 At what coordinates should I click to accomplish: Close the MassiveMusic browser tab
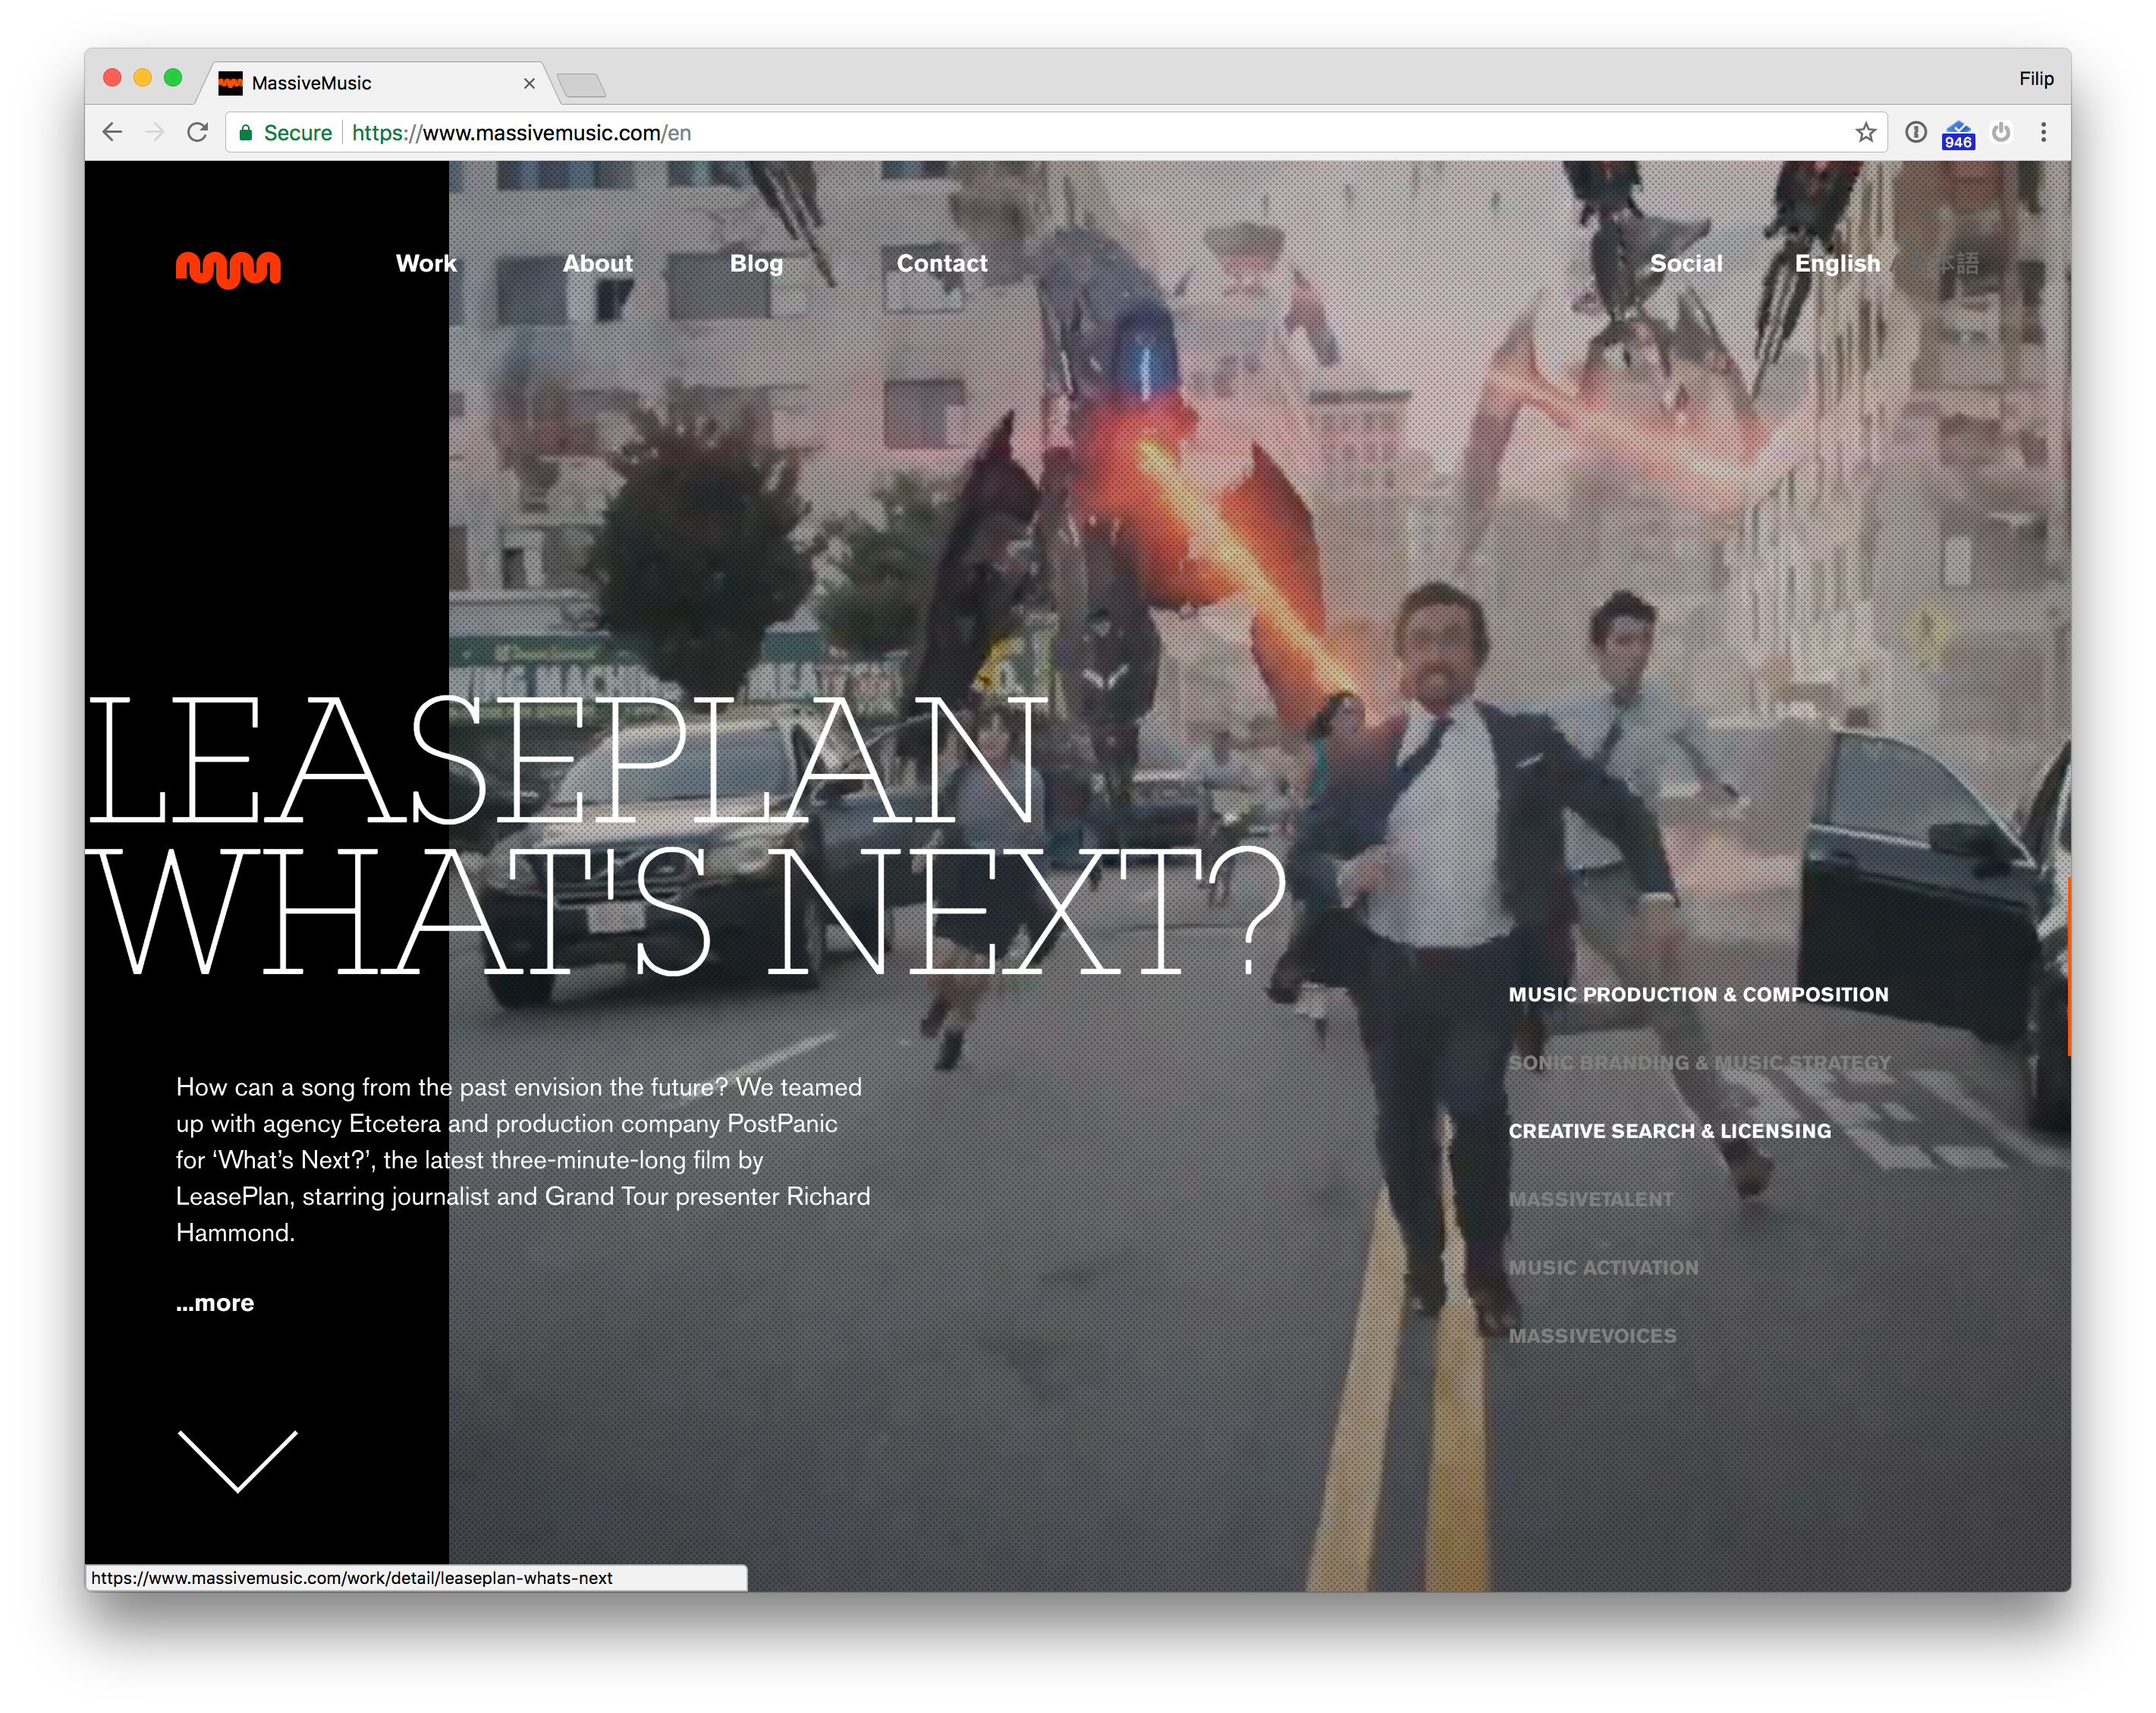[529, 84]
